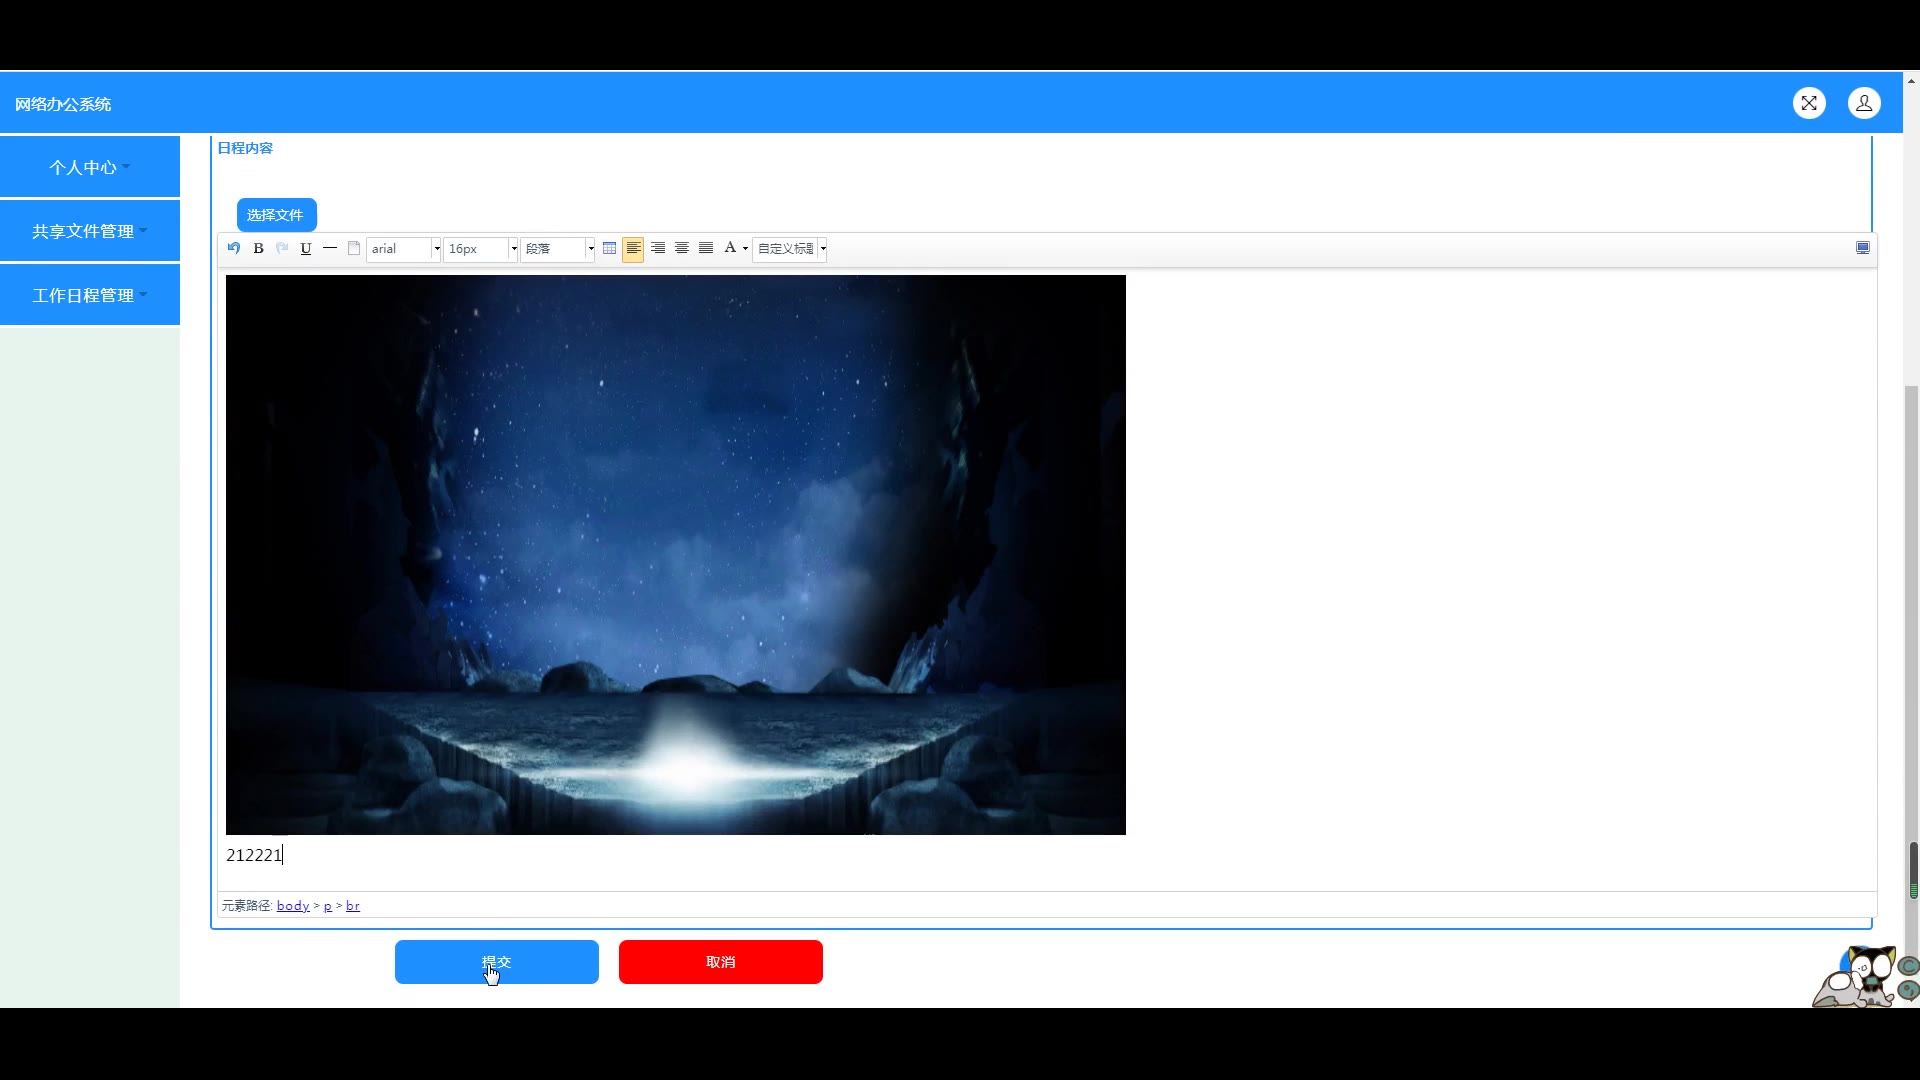Center align the text
Viewport: 1920px width, 1080px height.
[x=682, y=248]
